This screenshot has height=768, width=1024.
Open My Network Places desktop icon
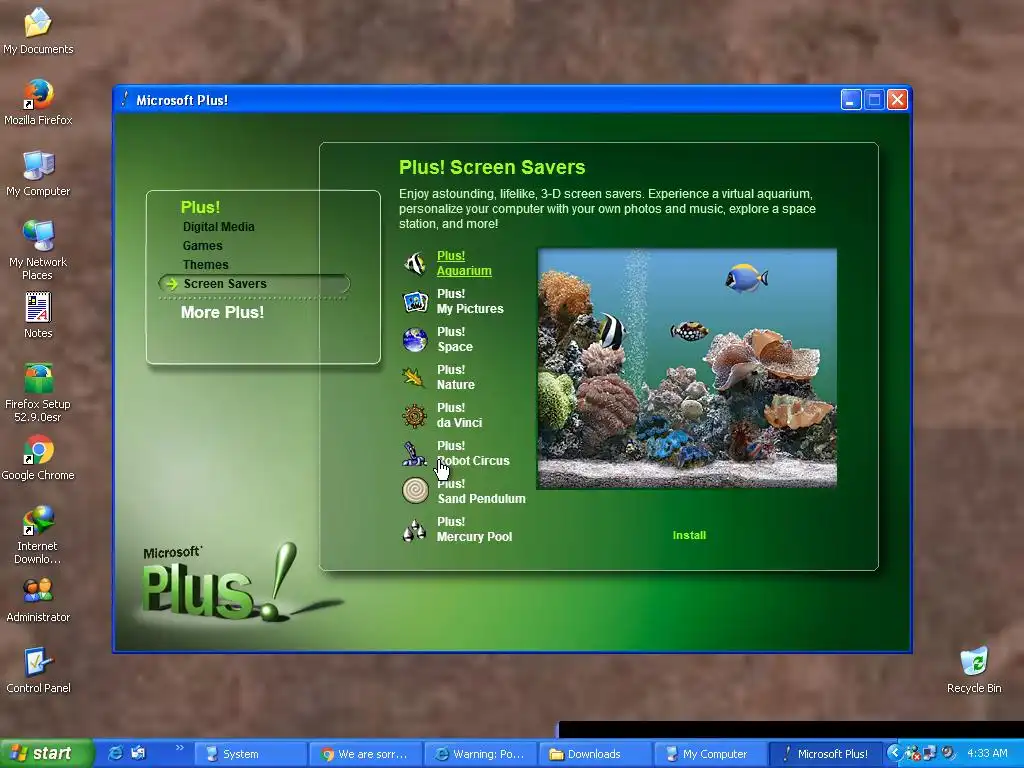click(38, 250)
